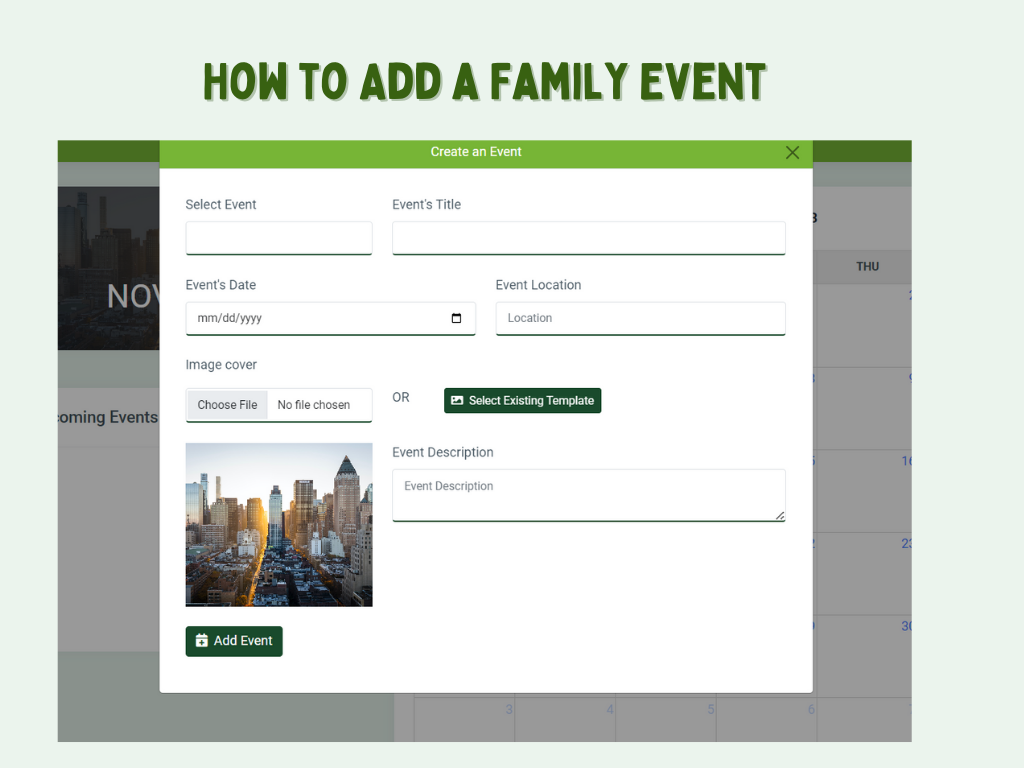Open the Select Event dropdown field
This screenshot has width=1024, height=768.
pos(279,238)
